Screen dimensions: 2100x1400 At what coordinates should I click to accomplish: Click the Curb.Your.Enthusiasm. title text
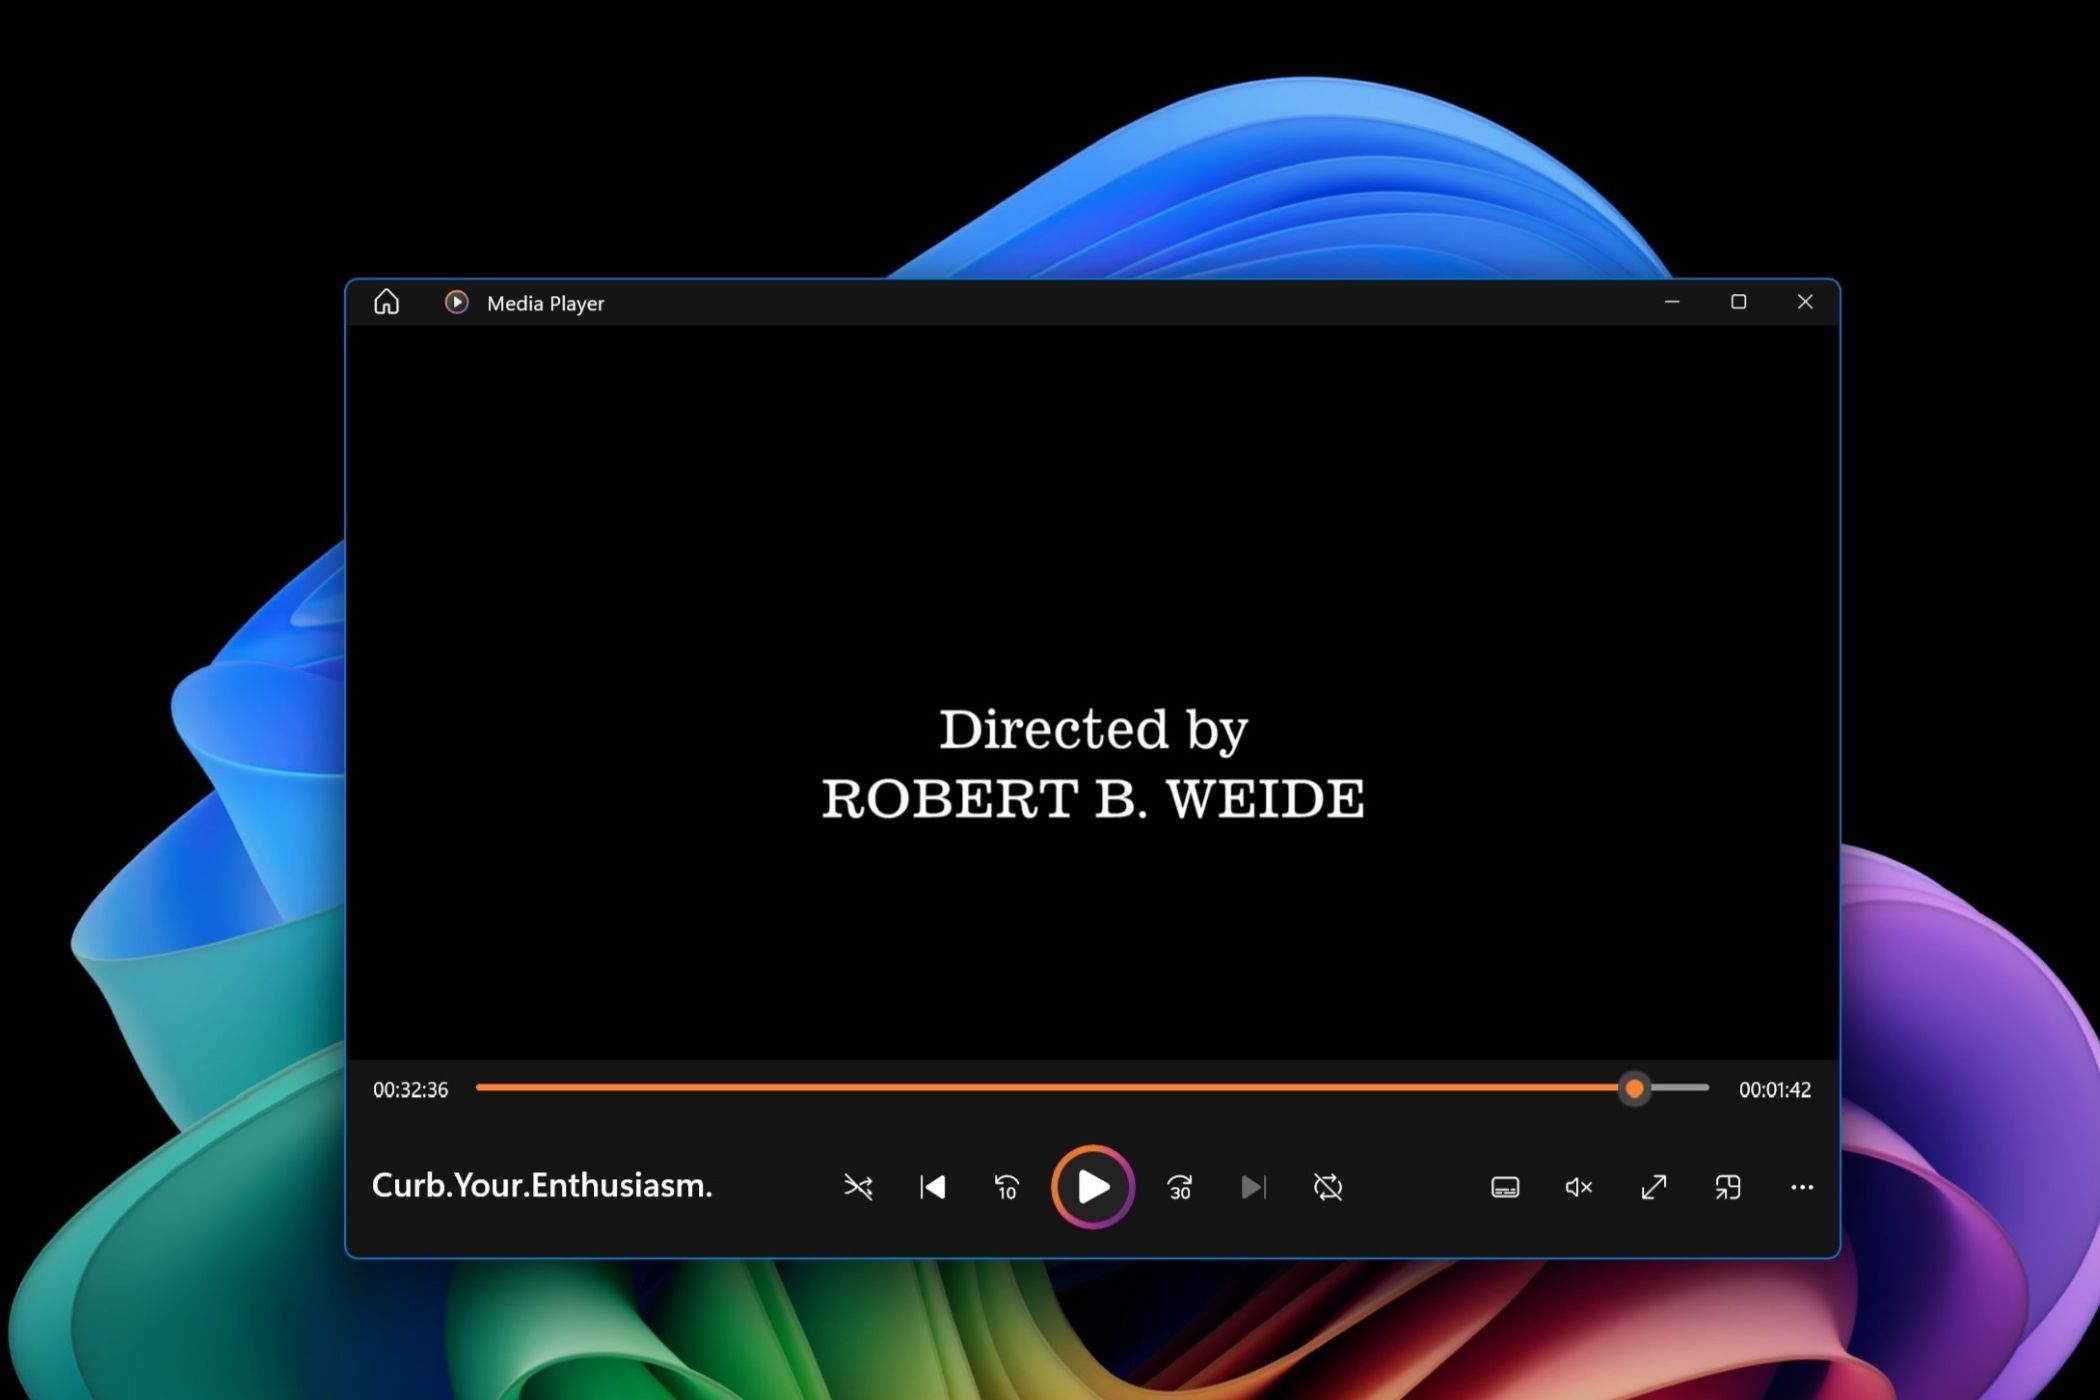point(541,1186)
